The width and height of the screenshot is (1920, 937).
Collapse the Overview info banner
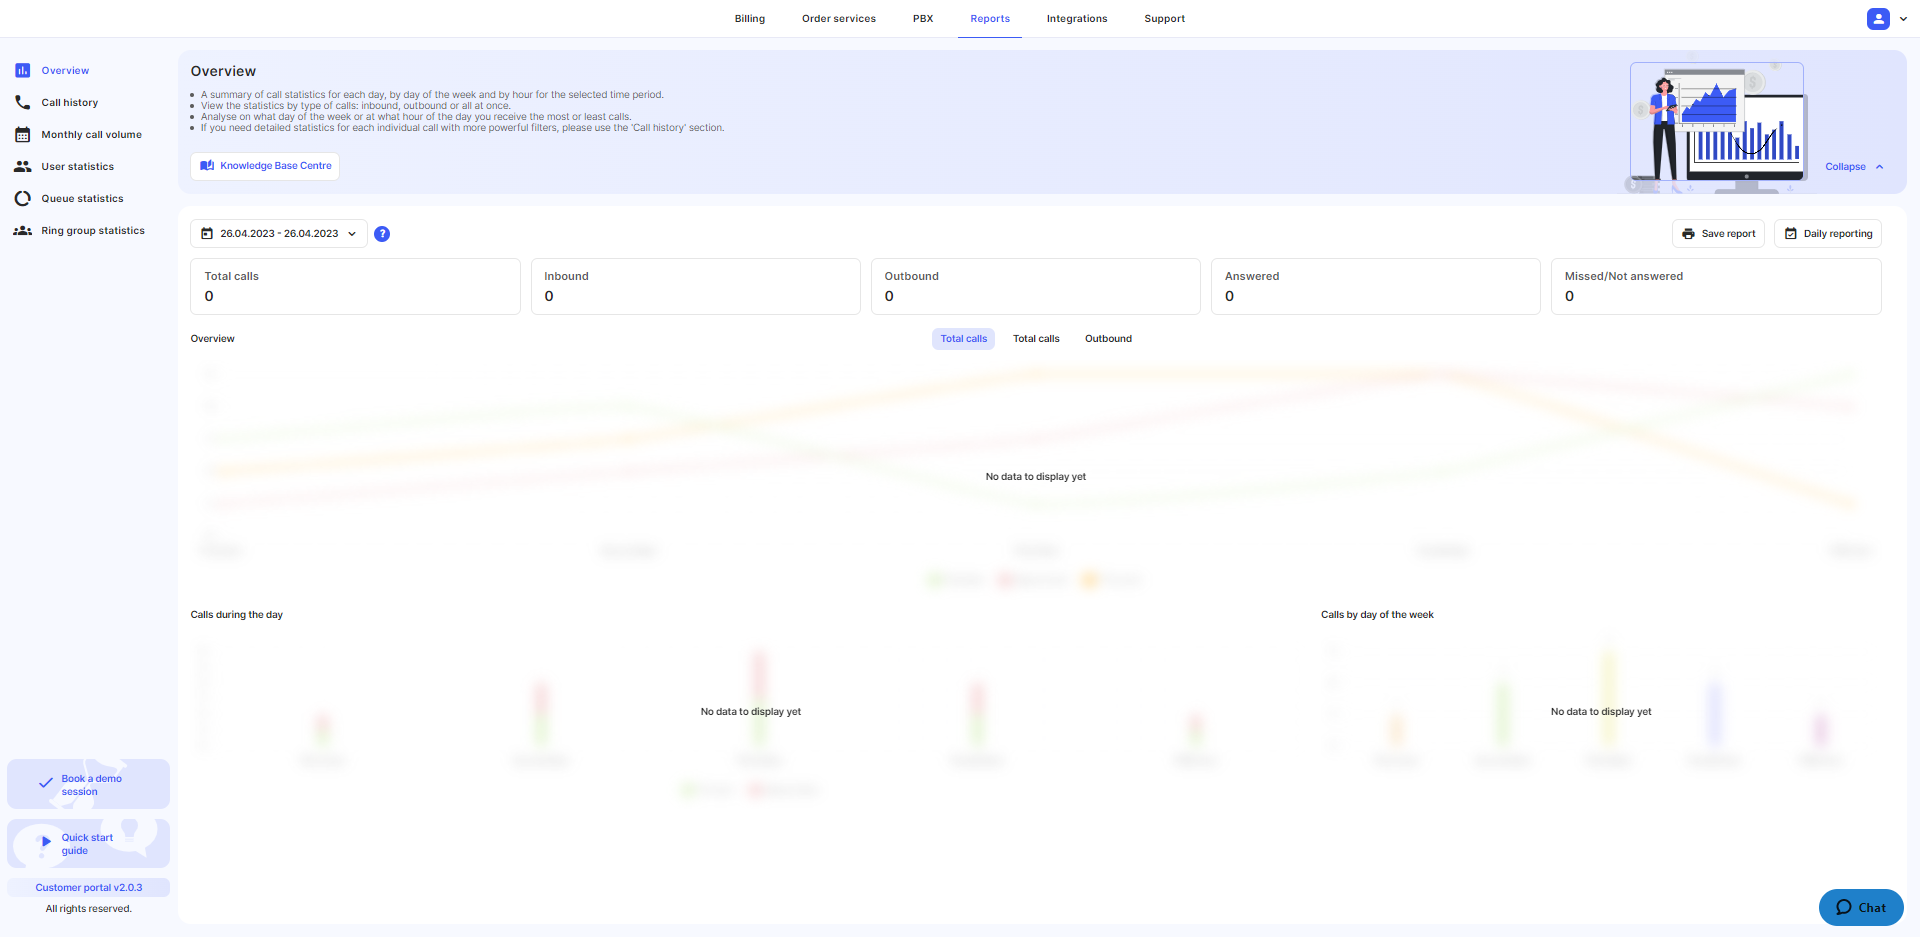1855,167
